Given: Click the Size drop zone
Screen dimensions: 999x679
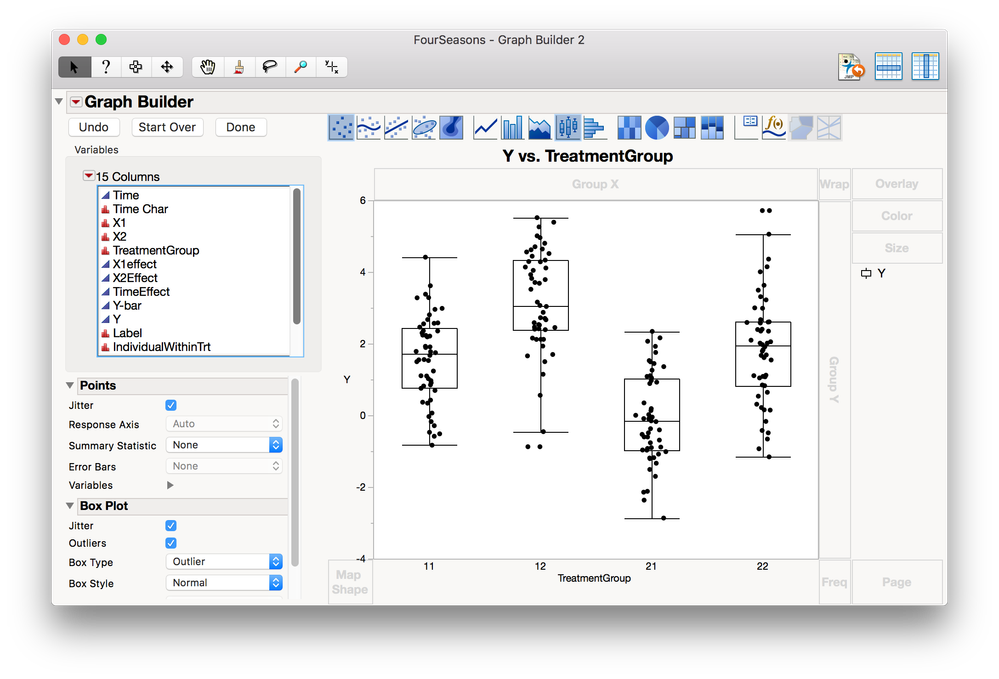Looking at the screenshot, I should tap(896, 248).
